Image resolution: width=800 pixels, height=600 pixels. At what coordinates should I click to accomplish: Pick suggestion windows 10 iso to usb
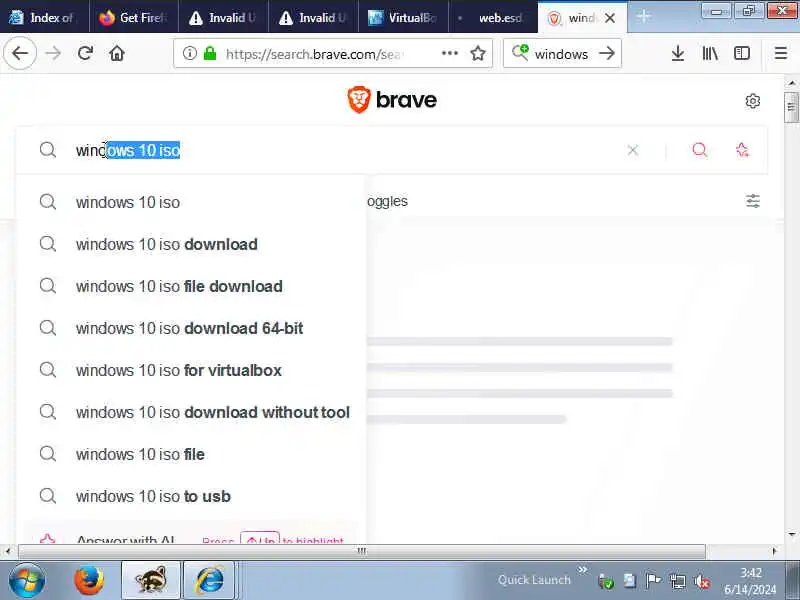[191, 496]
